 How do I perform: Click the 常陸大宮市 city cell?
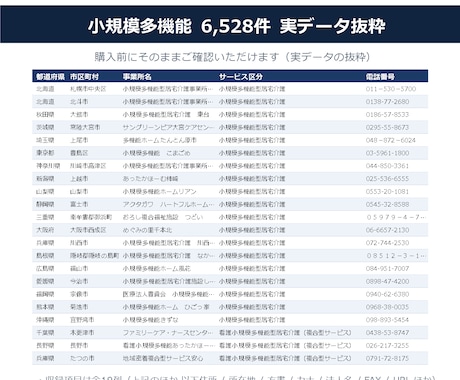(x=85, y=127)
